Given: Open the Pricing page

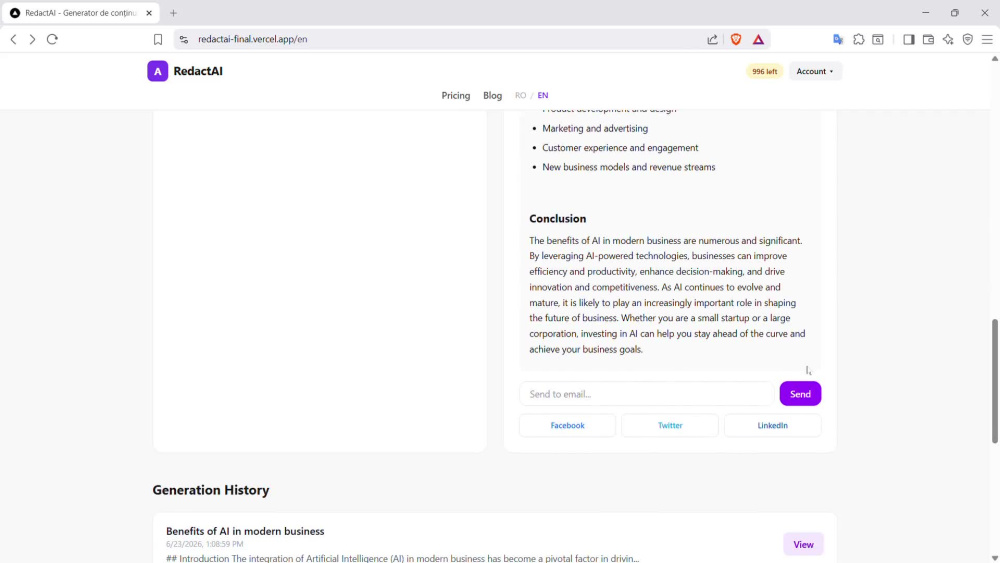Looking at the screenshot, I should (x=455, y=95).
